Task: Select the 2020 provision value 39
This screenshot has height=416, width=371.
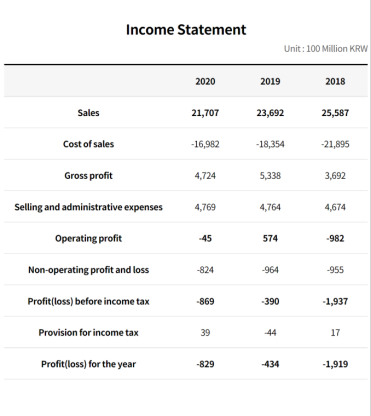Action: click(x=205, y=333)
